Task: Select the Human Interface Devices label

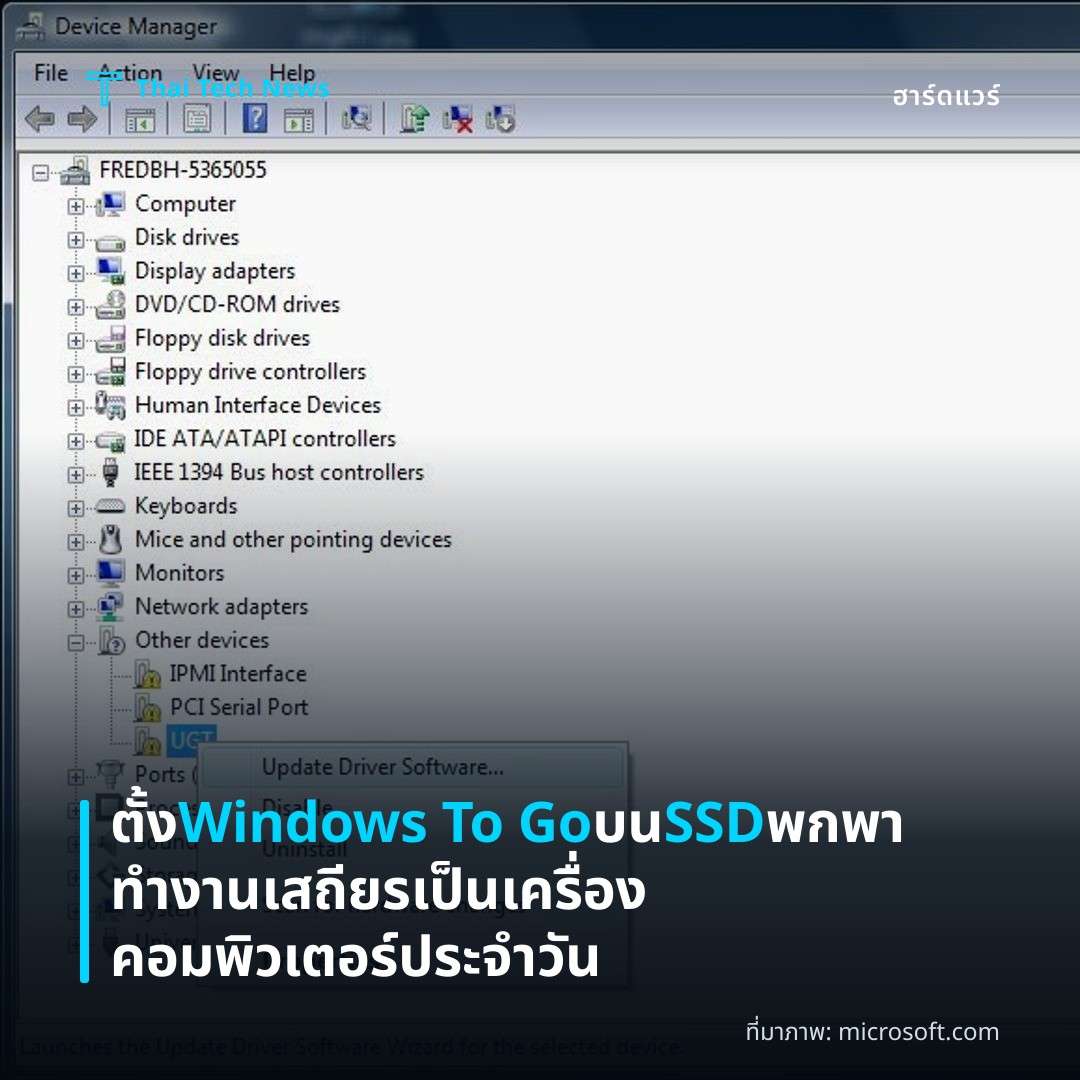Action: pos(258,405)
